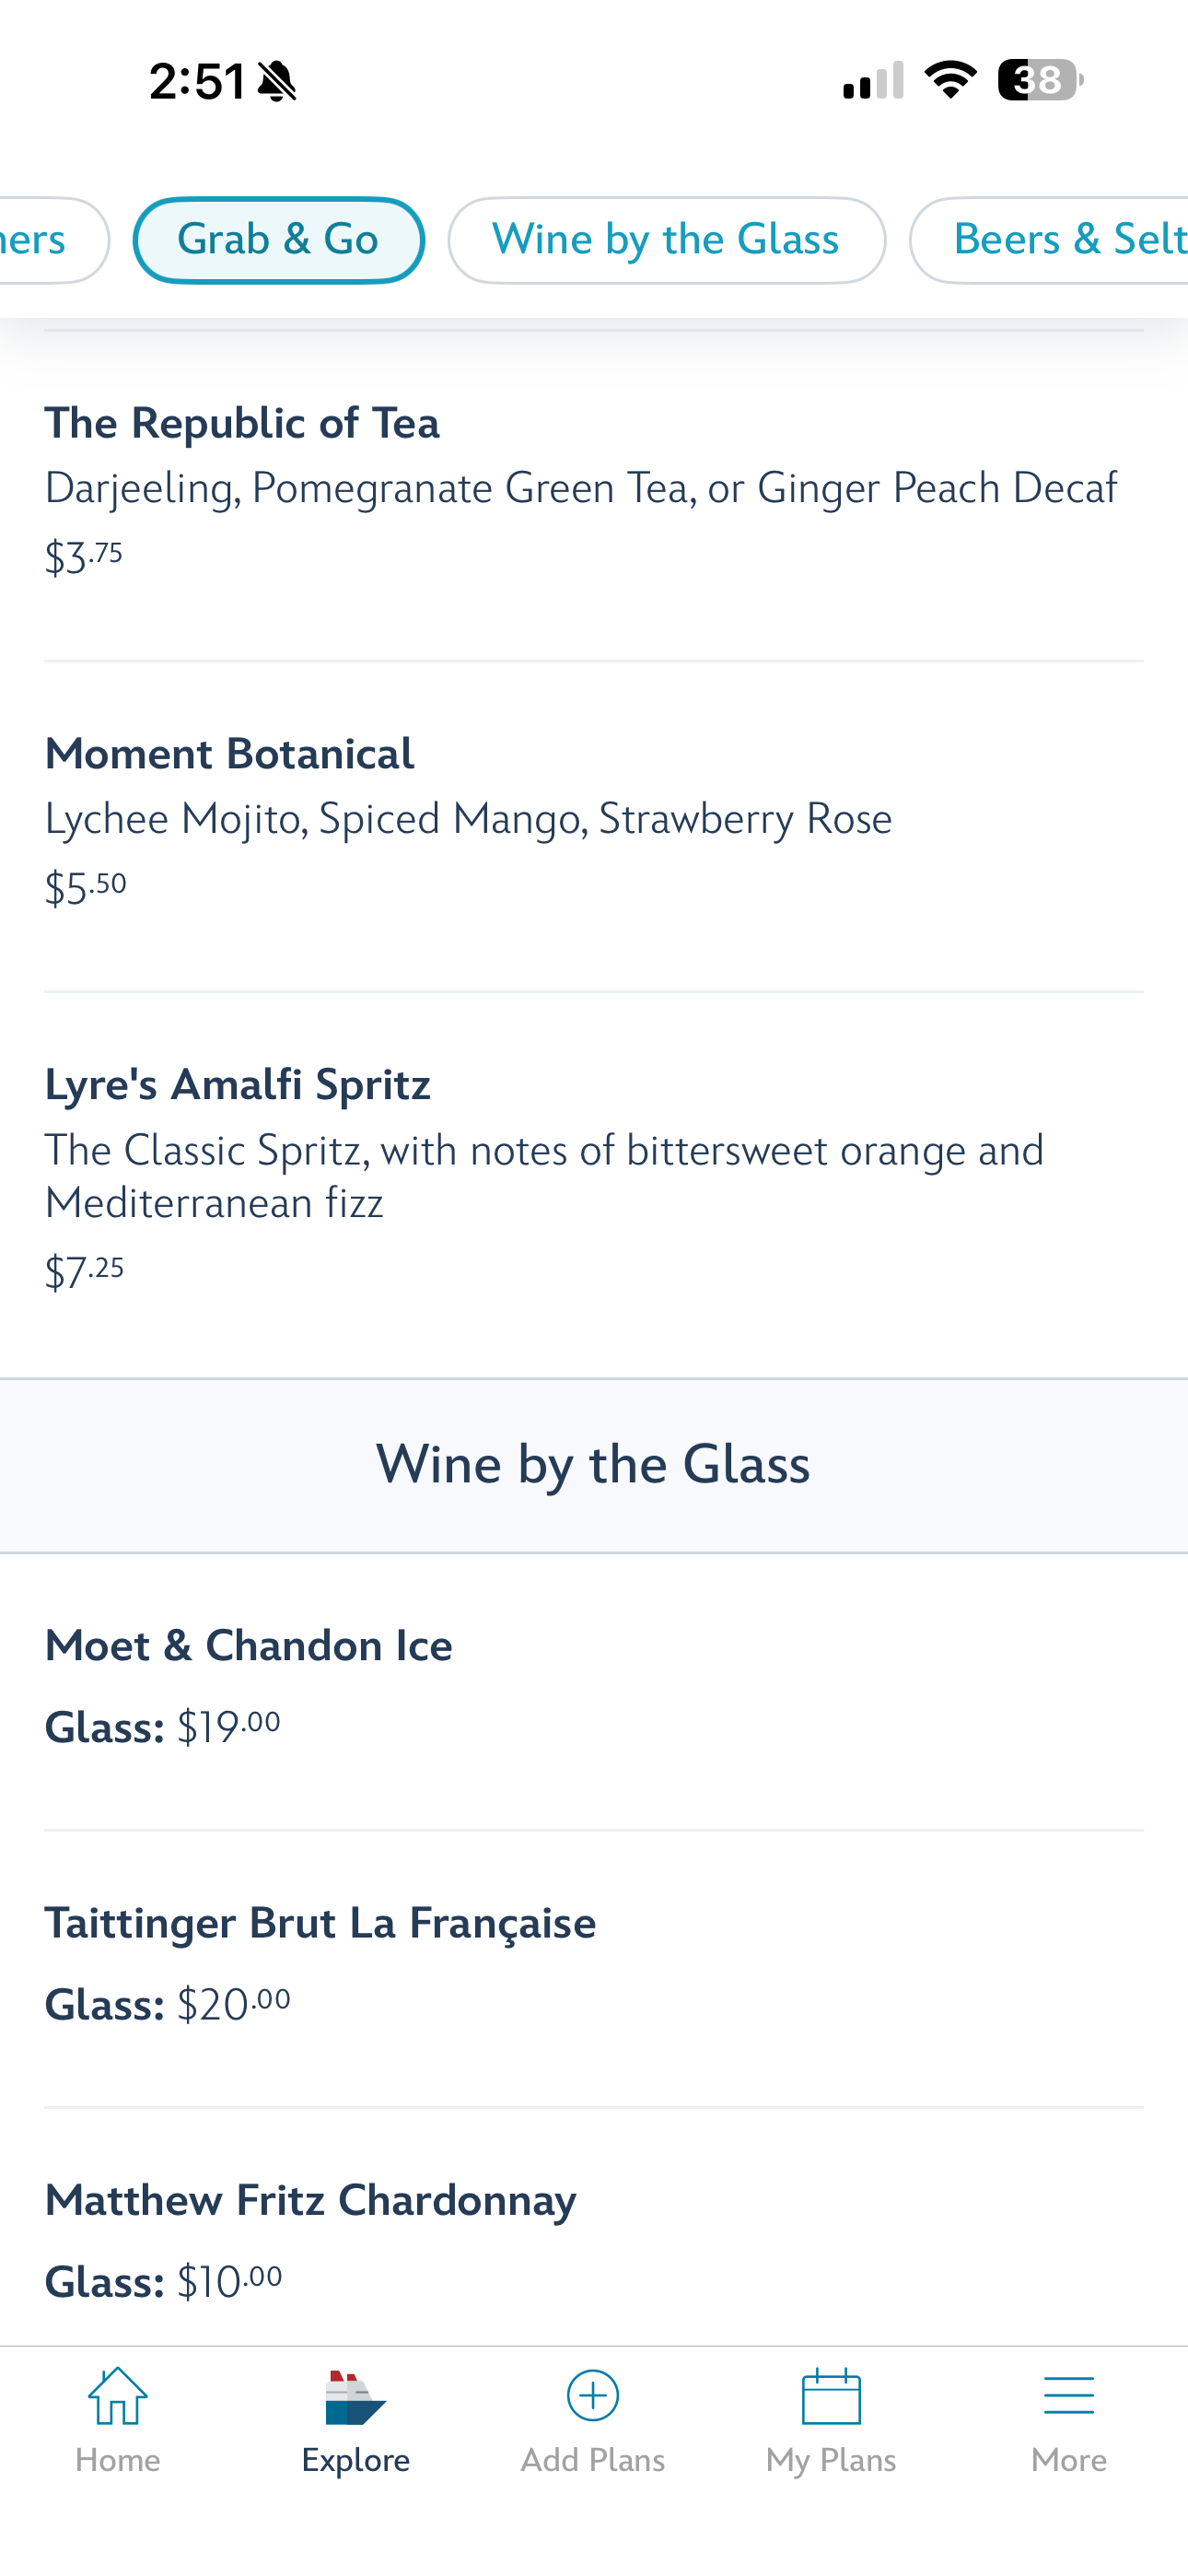Choose Moet & Chandon Ice wine
Image resolution: width=1188 pixels, height=2576 pixels.
pyautogui.click(x=249, y=1646)
